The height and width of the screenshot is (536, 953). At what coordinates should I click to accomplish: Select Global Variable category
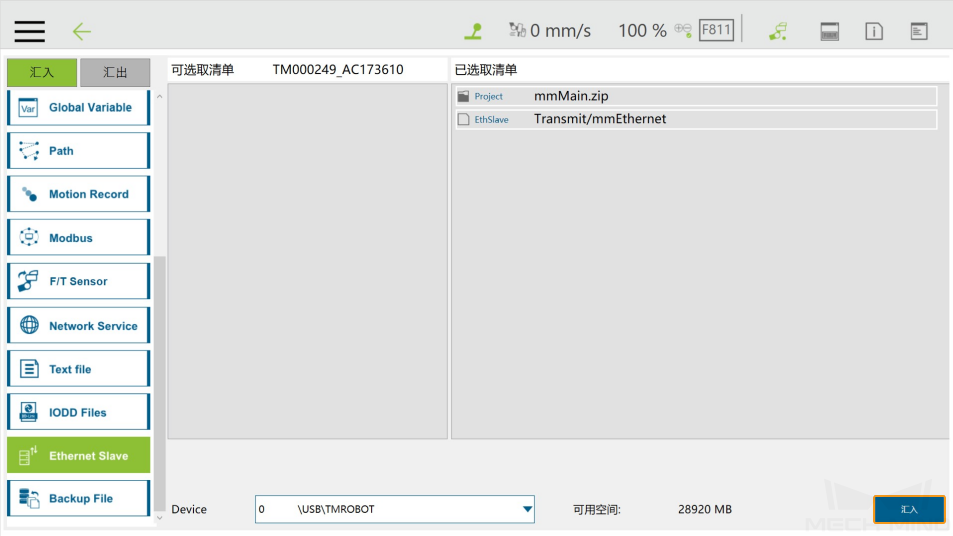click(x=78, y=108)
